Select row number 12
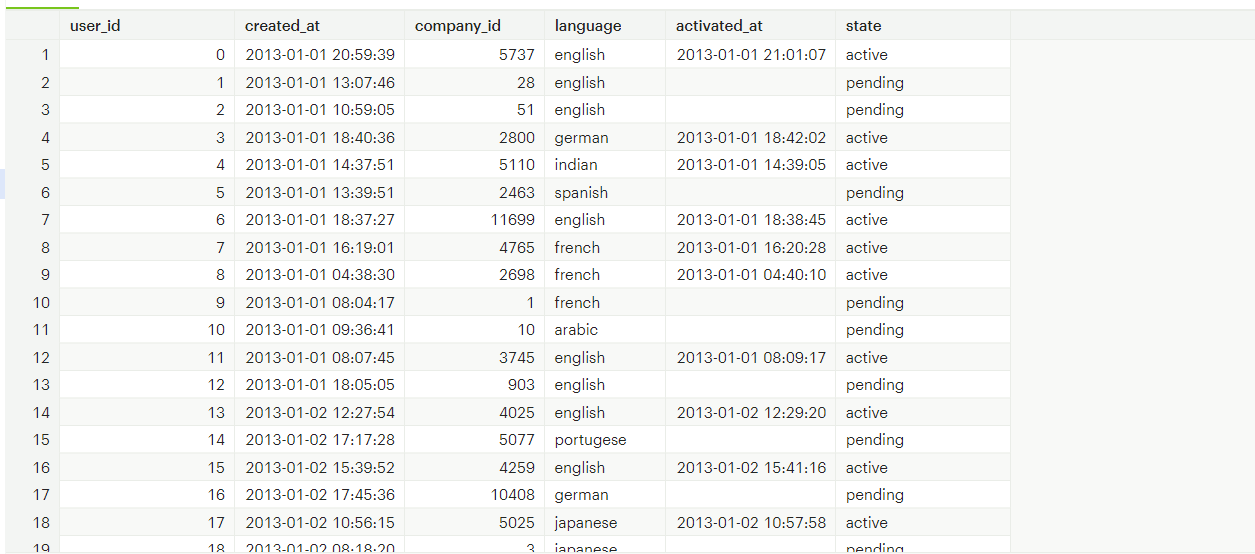This screenshot has width=1255, height=554. pyautogui.click(x=32, y=357)
